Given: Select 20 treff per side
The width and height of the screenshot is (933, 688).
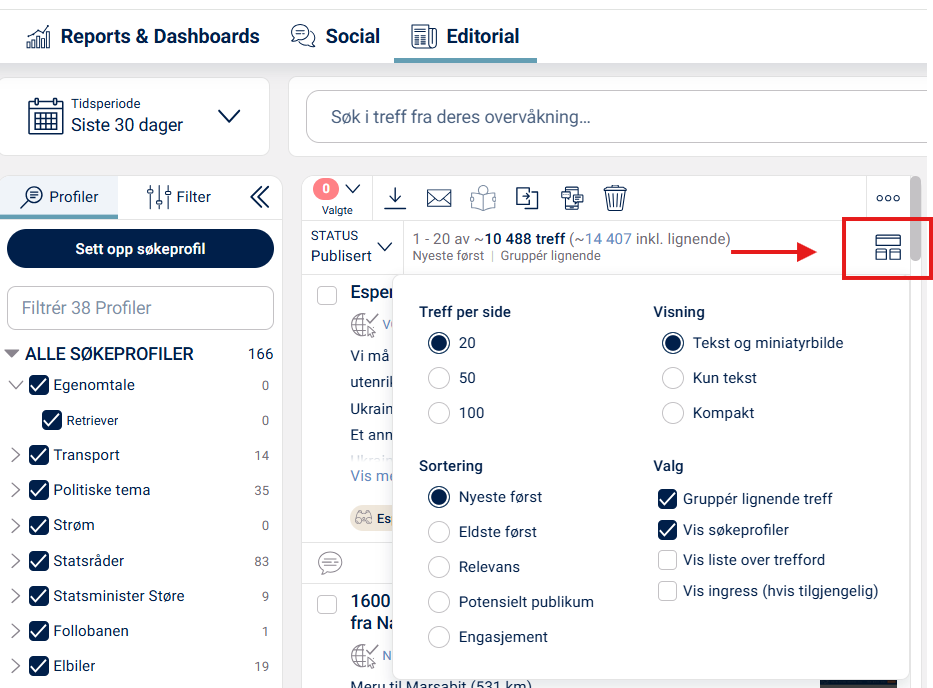Looking at the screenshot, I should click(439, 343).
